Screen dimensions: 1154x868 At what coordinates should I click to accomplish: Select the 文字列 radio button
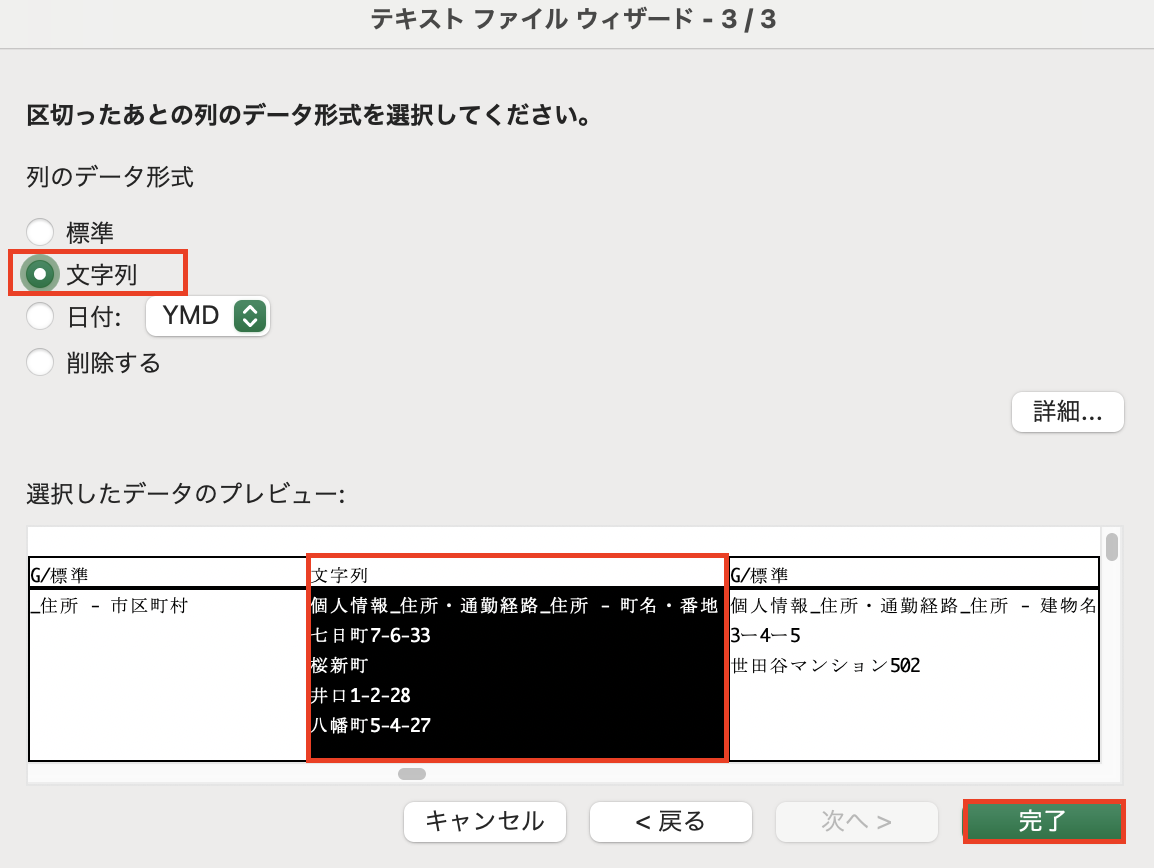pyautogui.click(x=40, y=273)
